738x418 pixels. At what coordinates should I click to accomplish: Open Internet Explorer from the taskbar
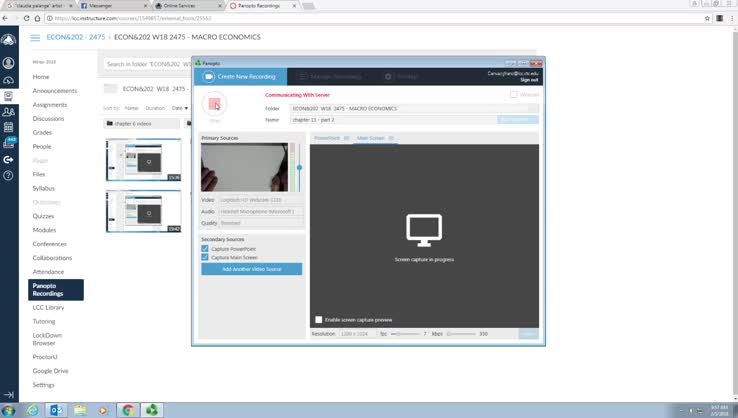pyautogui.click(x=32, y=410)
